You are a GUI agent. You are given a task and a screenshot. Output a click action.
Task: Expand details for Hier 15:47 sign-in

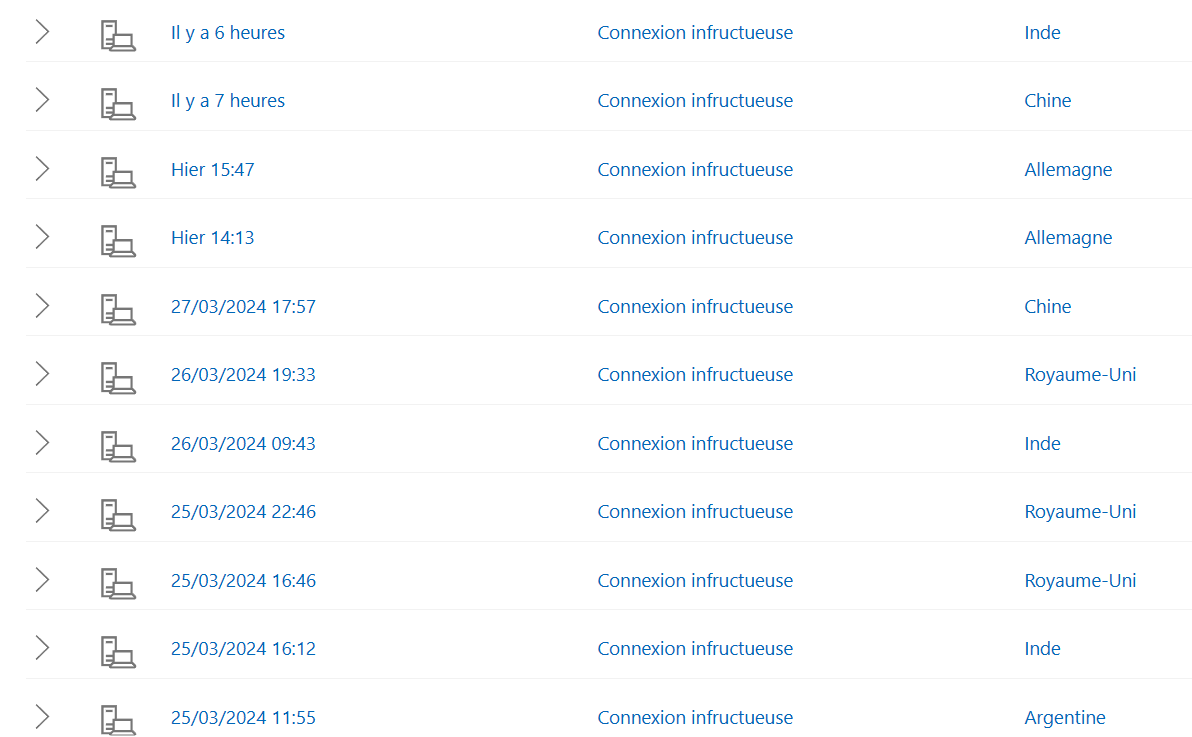point(43,169)
